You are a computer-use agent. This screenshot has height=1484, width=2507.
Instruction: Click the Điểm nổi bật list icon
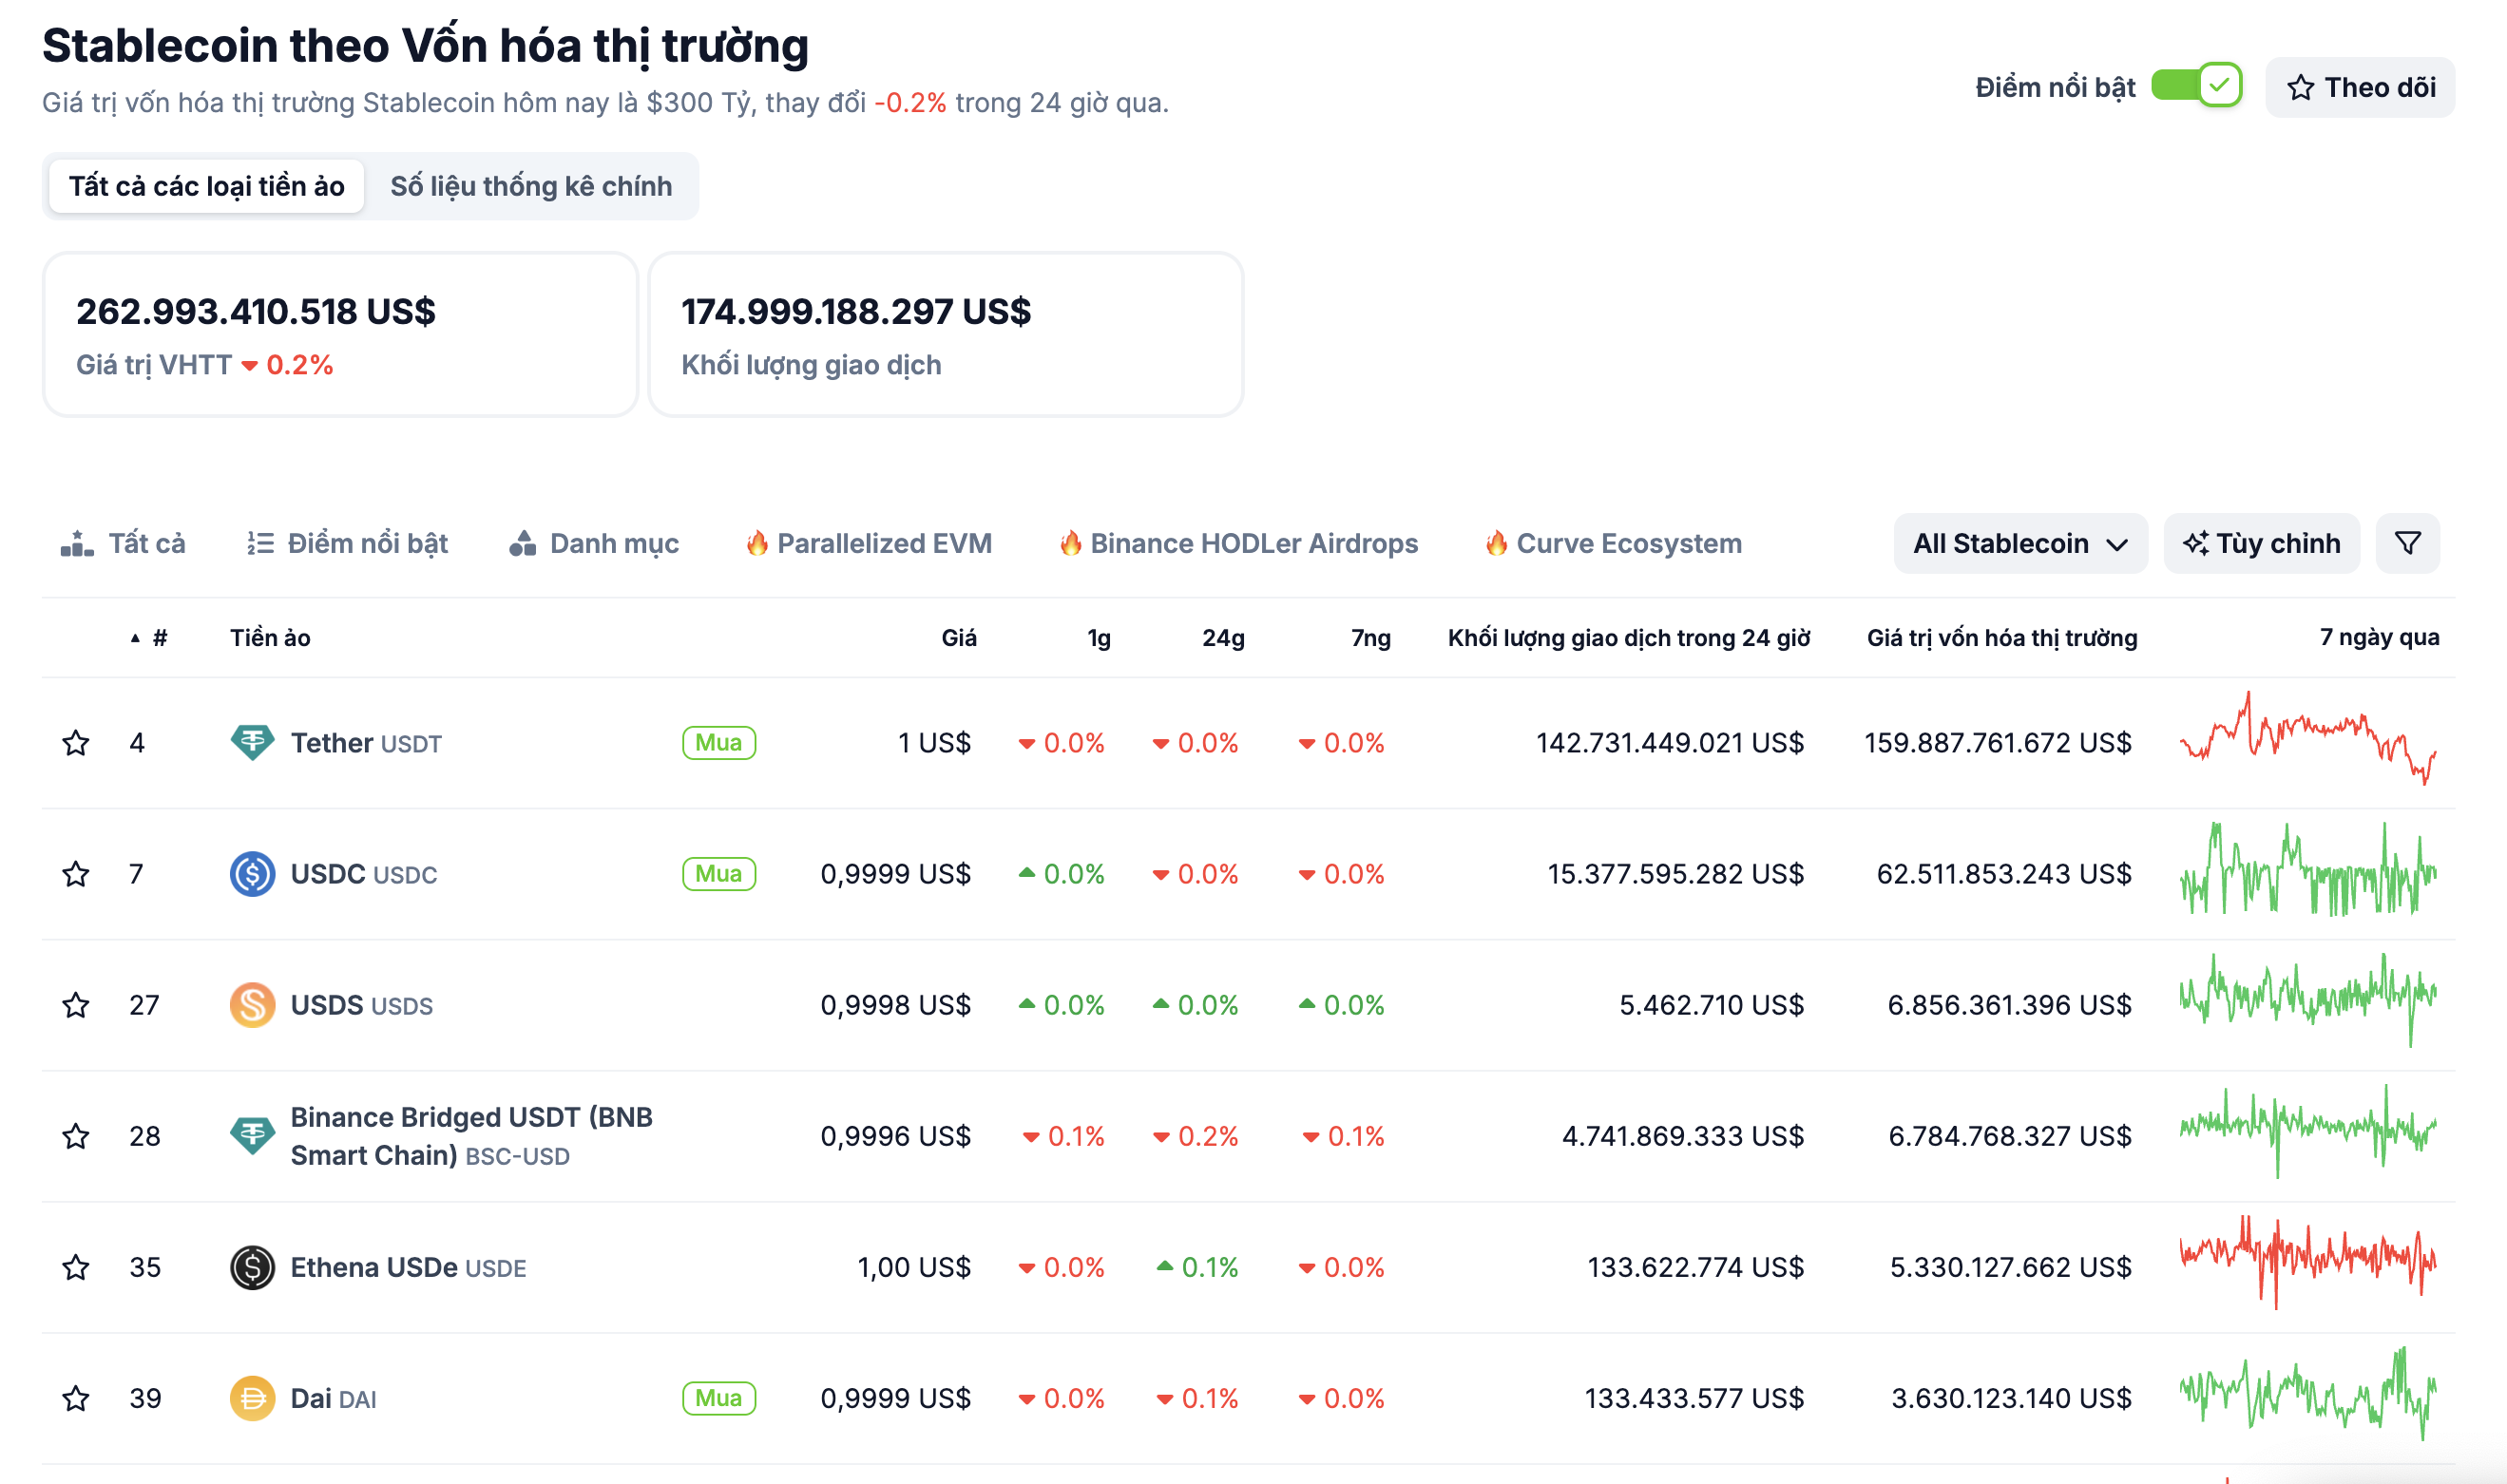coord(259,543)
